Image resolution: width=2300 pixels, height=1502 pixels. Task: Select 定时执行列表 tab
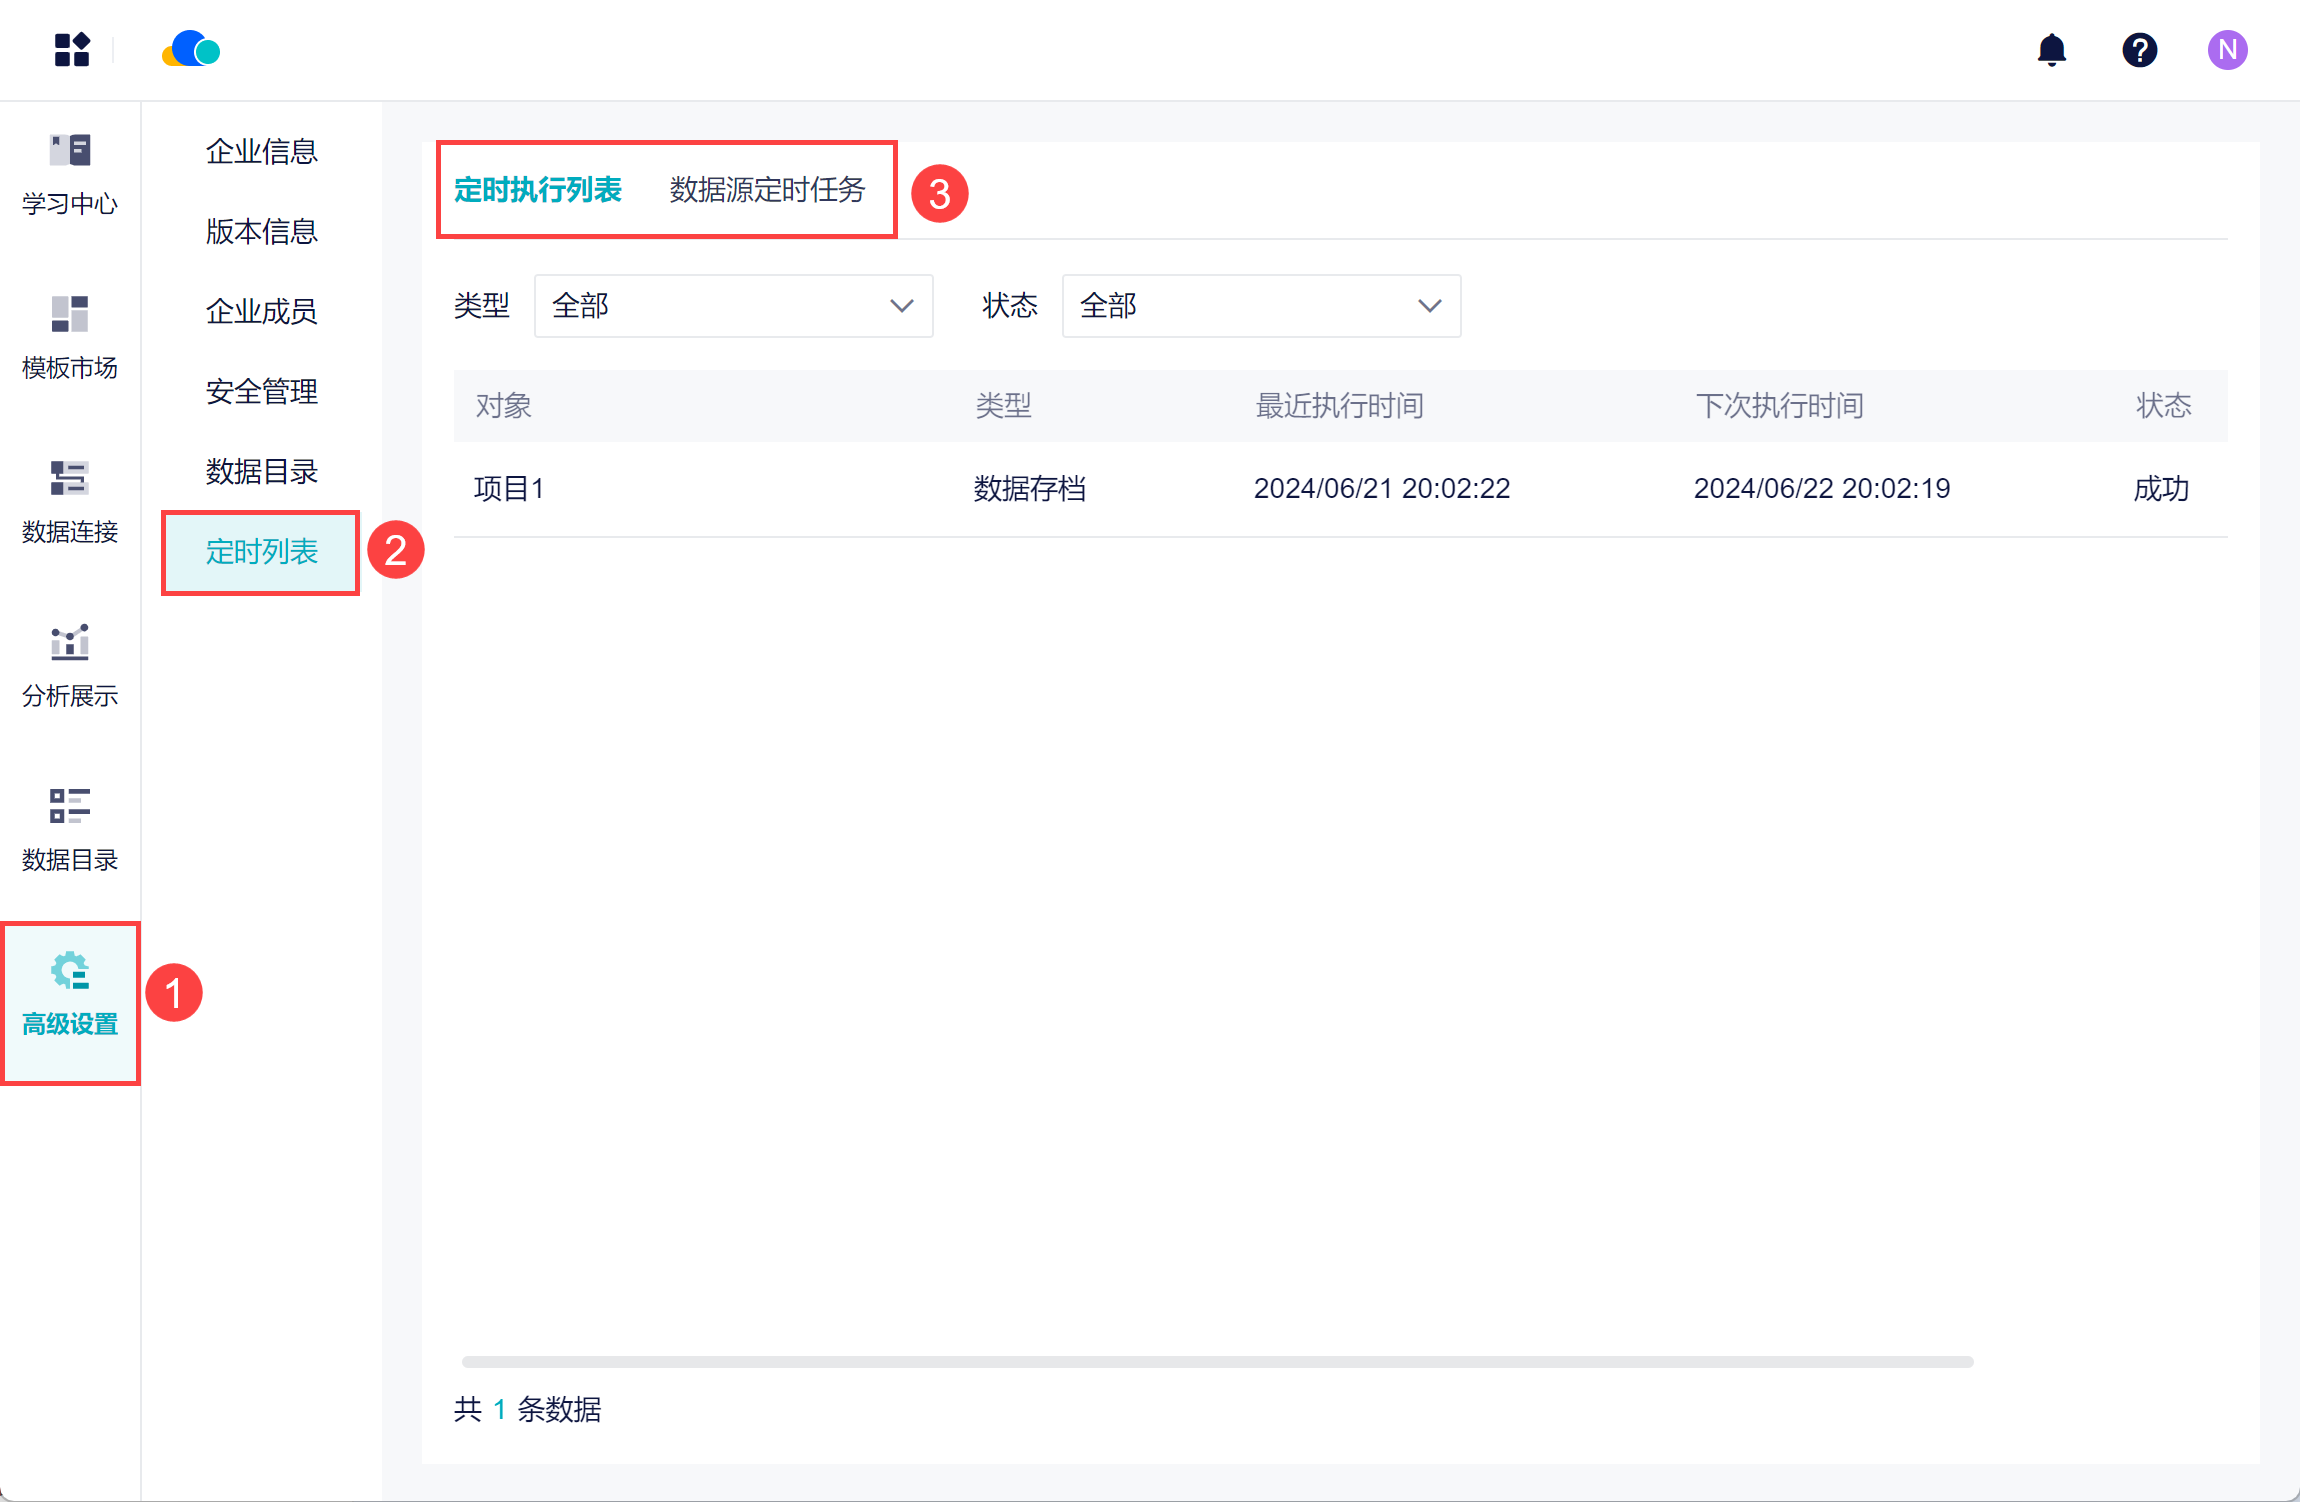click(538, 190)
